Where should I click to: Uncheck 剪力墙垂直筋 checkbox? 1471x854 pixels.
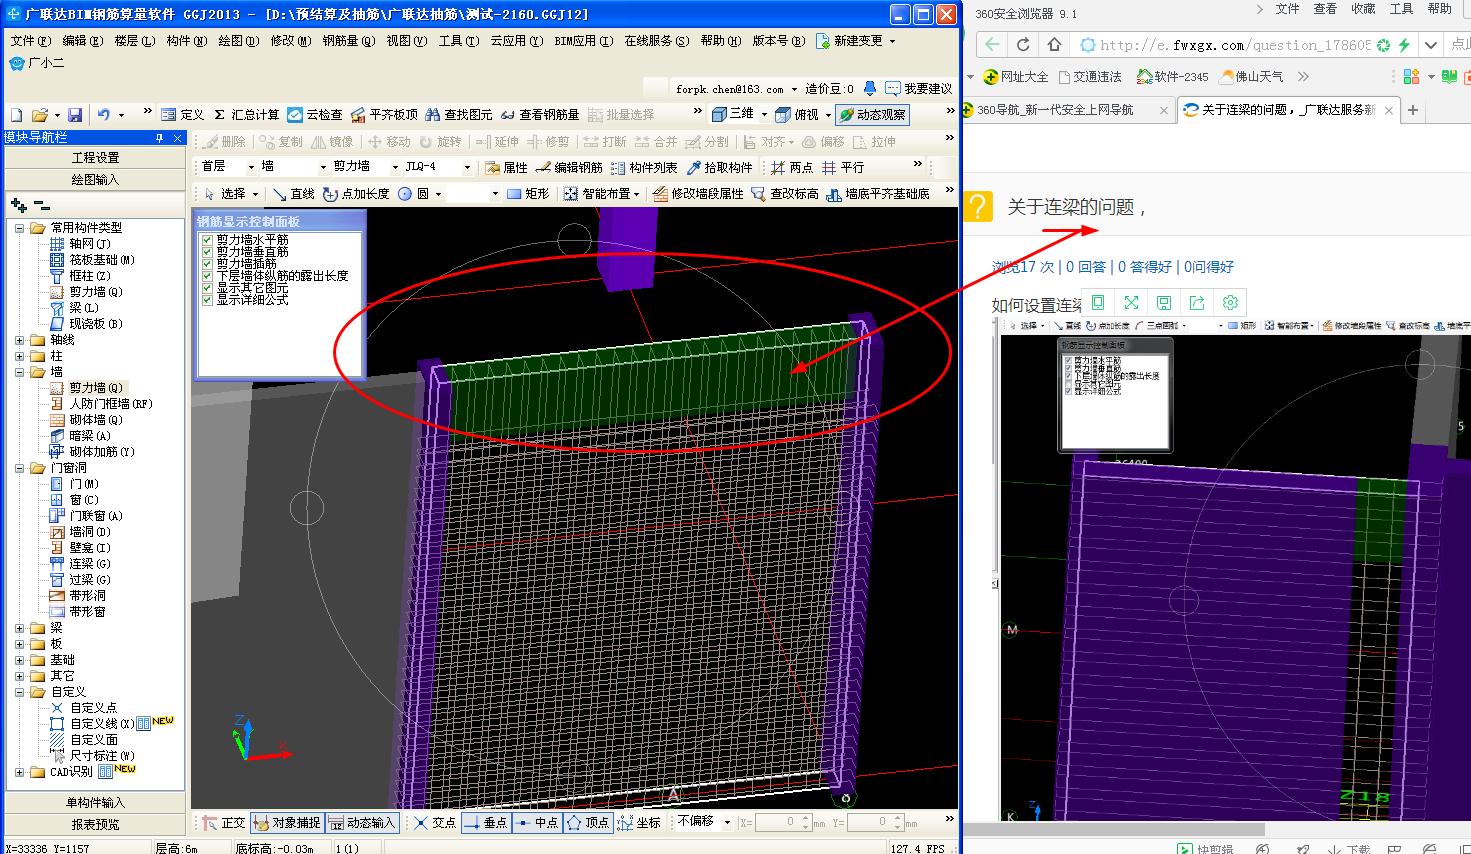click(x=208, y=252)
